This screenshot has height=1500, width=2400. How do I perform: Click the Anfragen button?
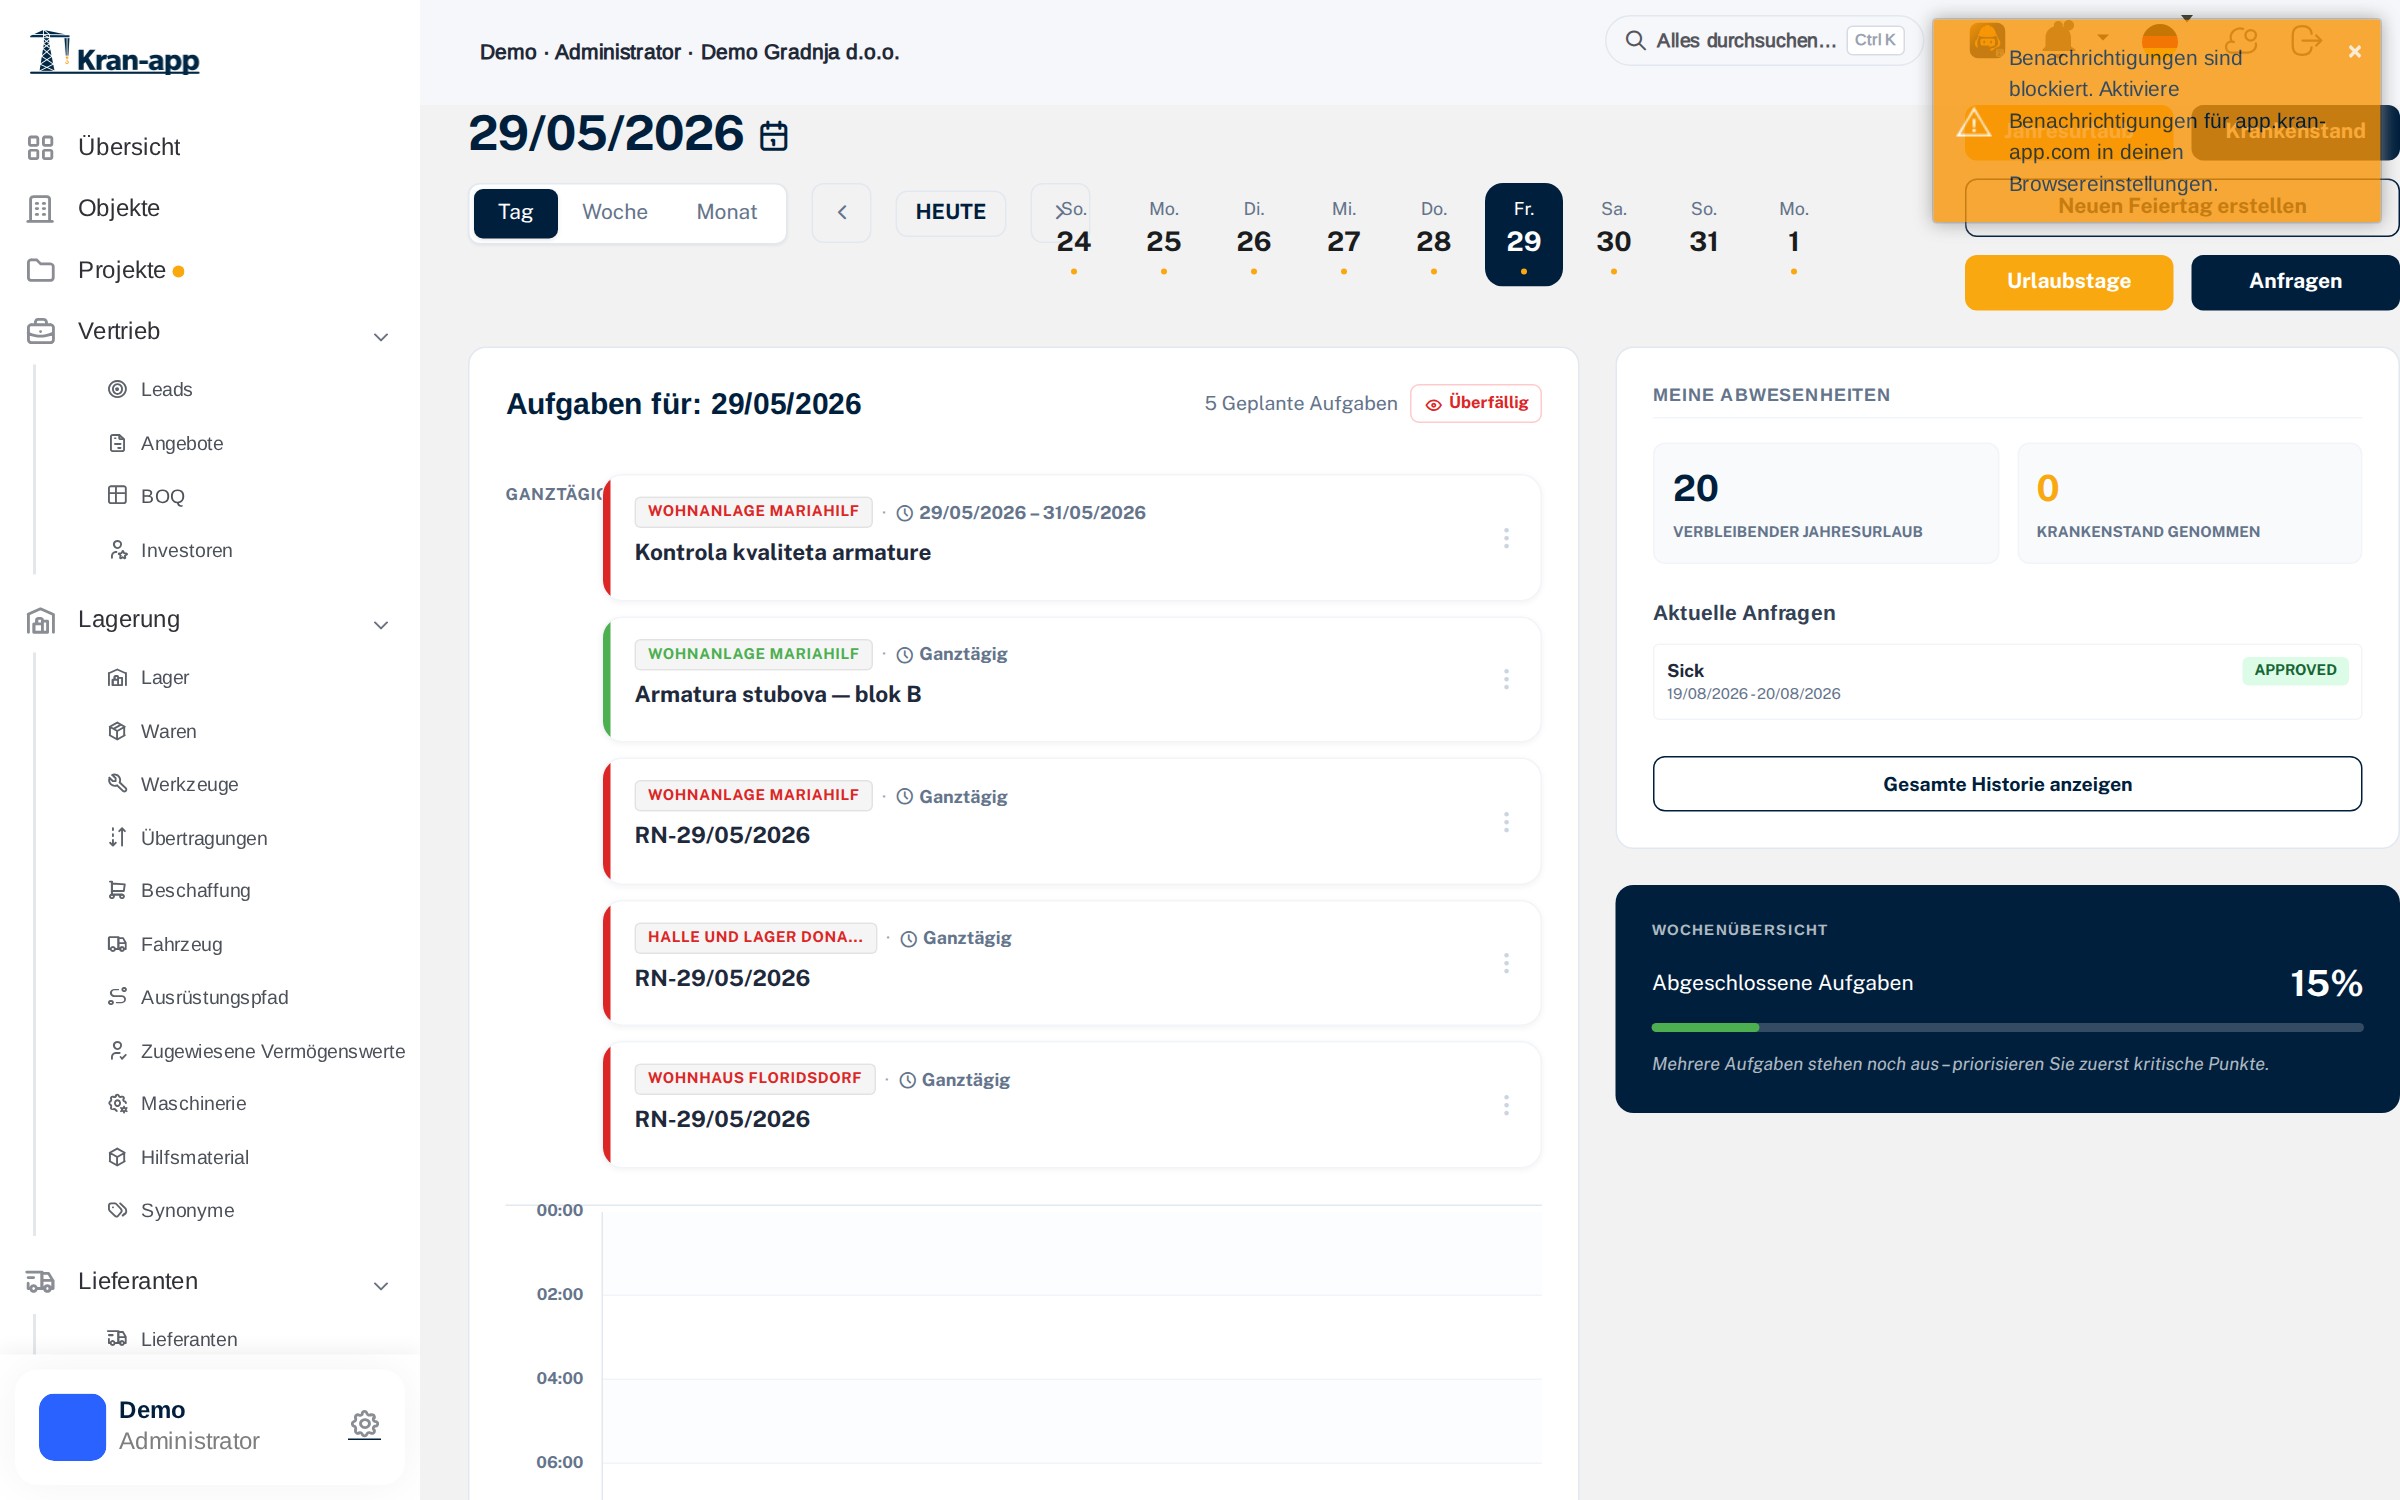(2295, 282)
